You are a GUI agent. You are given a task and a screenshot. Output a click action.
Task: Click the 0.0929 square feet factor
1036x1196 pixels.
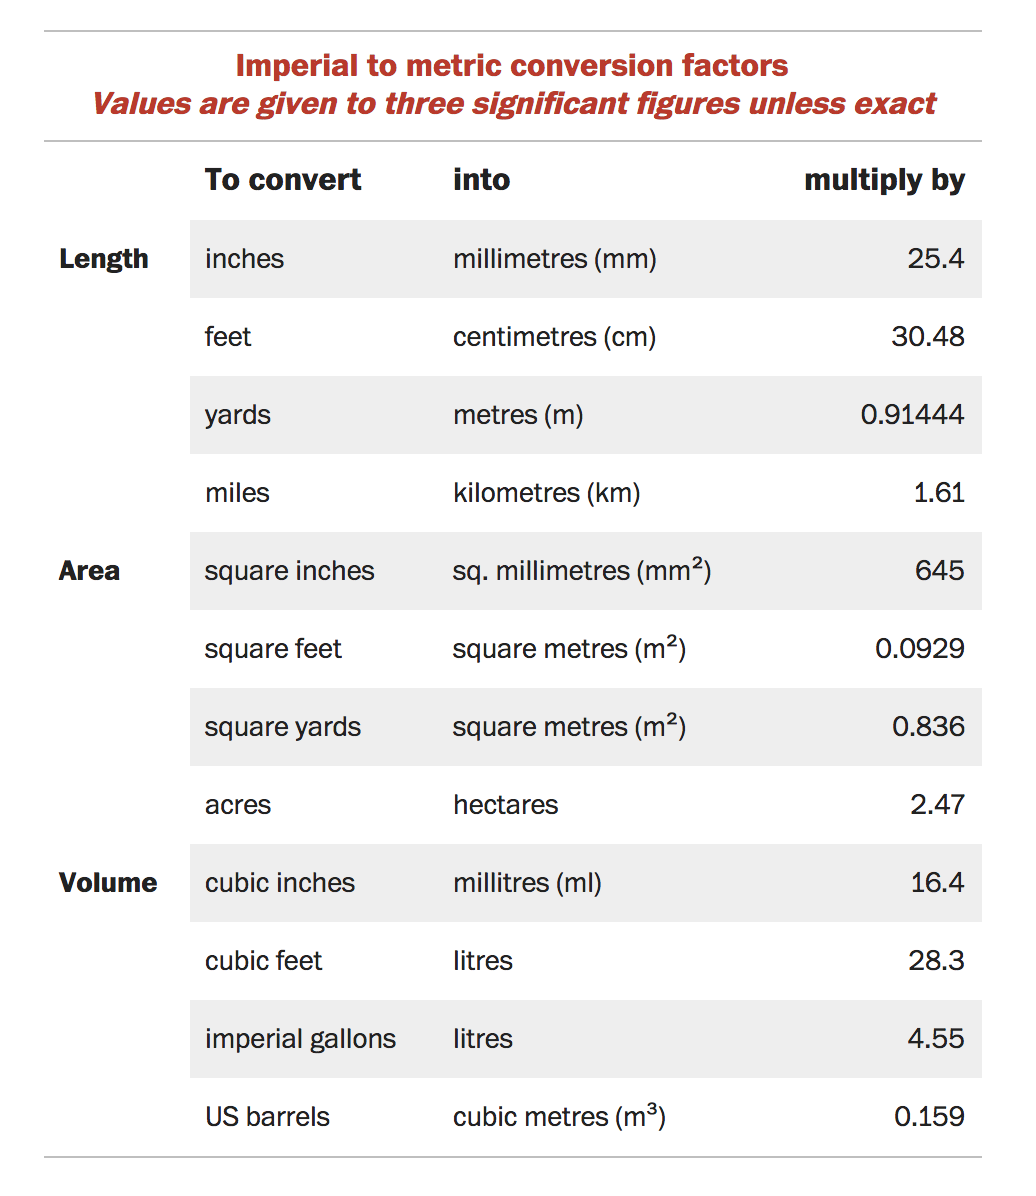click(x=920, y=649)
